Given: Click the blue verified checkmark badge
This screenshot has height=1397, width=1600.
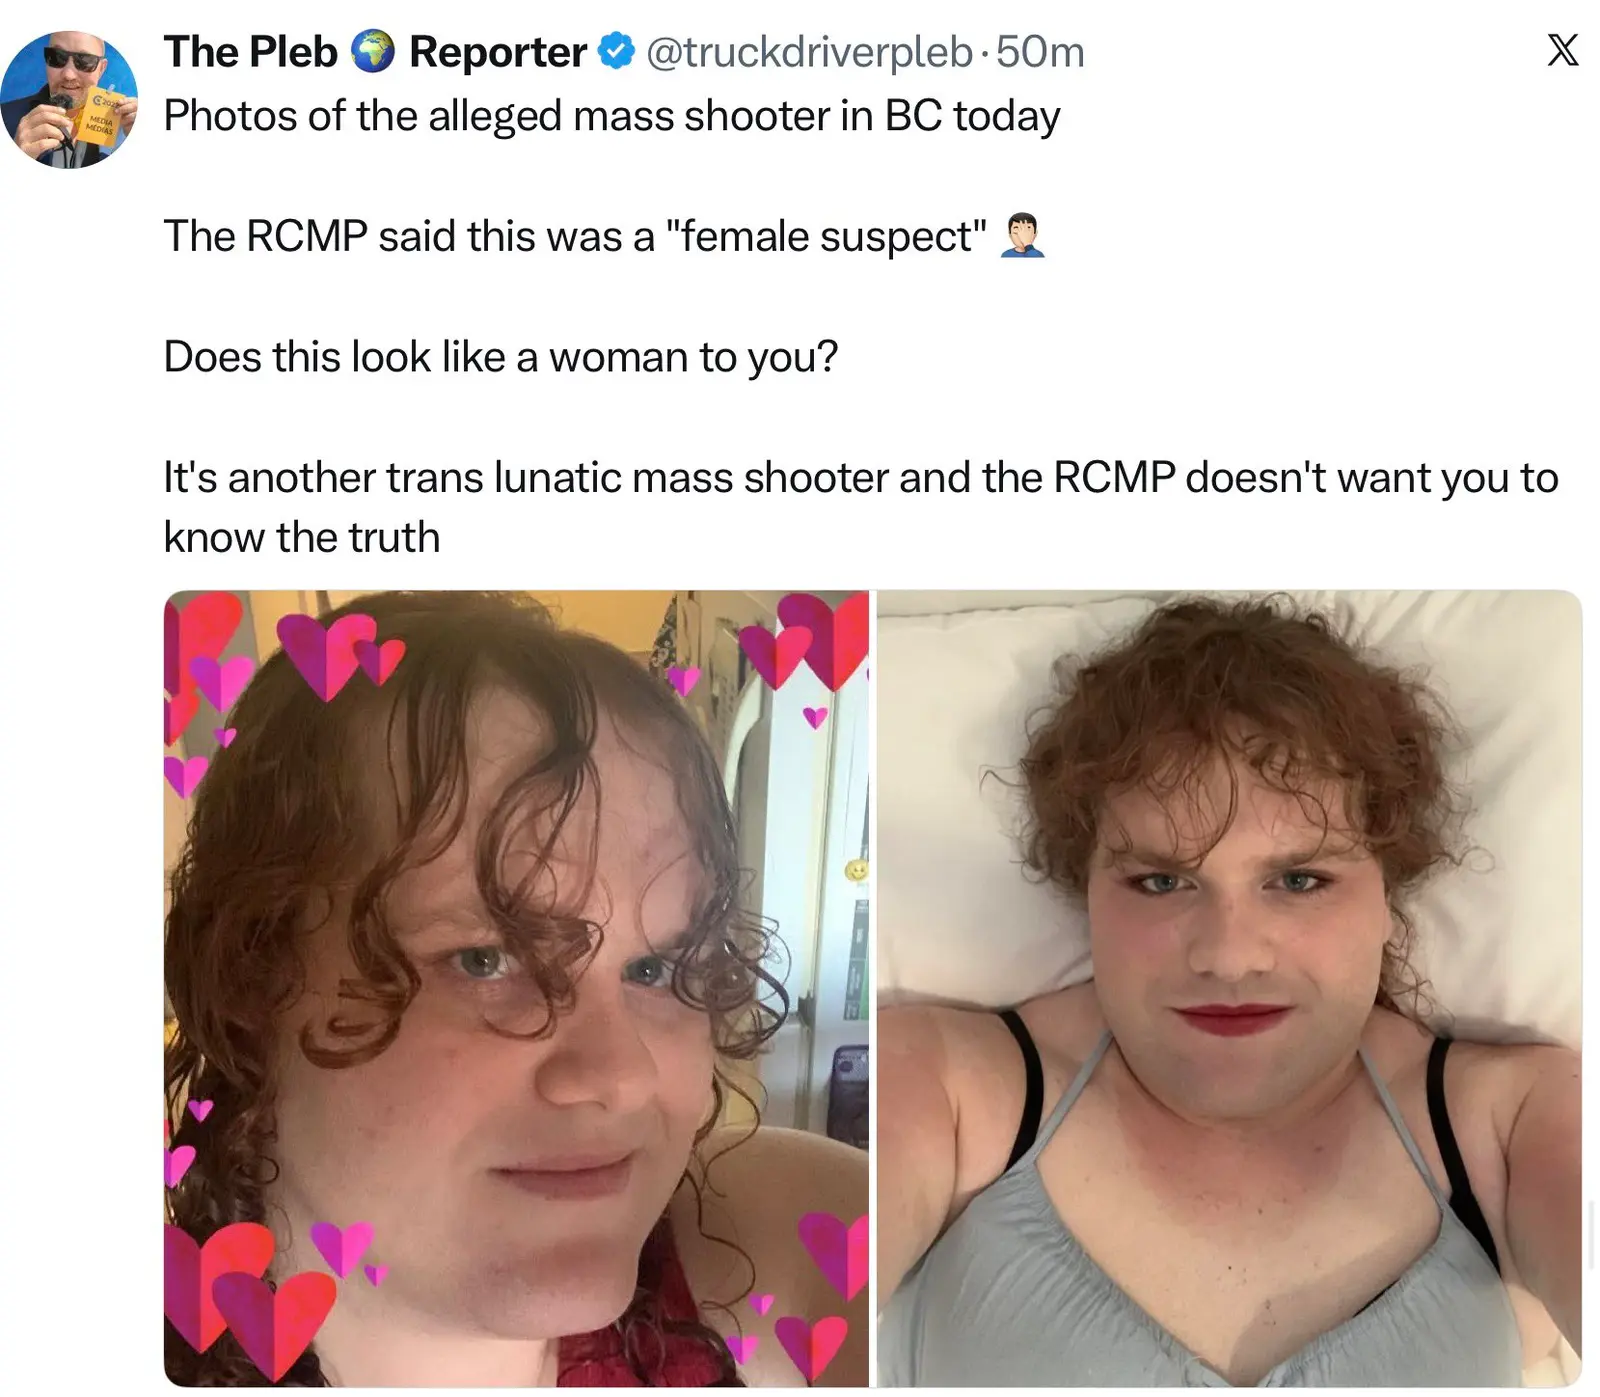Looking at the screenshot, I should (x=617, y=51).
